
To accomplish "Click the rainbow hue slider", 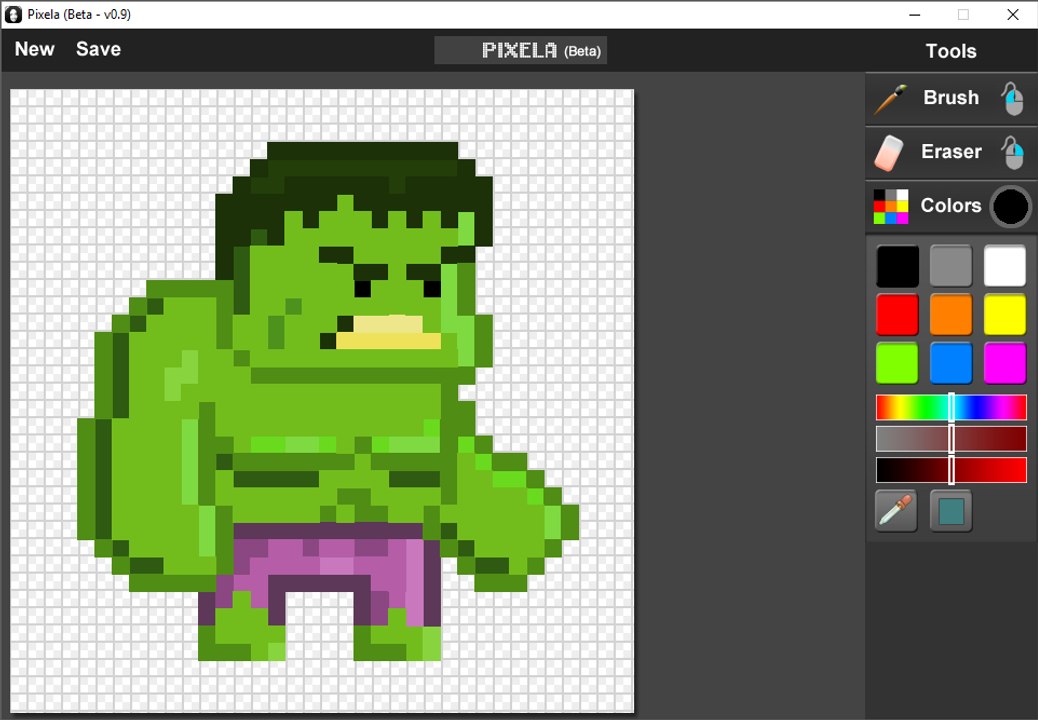I will coord(951,407).
